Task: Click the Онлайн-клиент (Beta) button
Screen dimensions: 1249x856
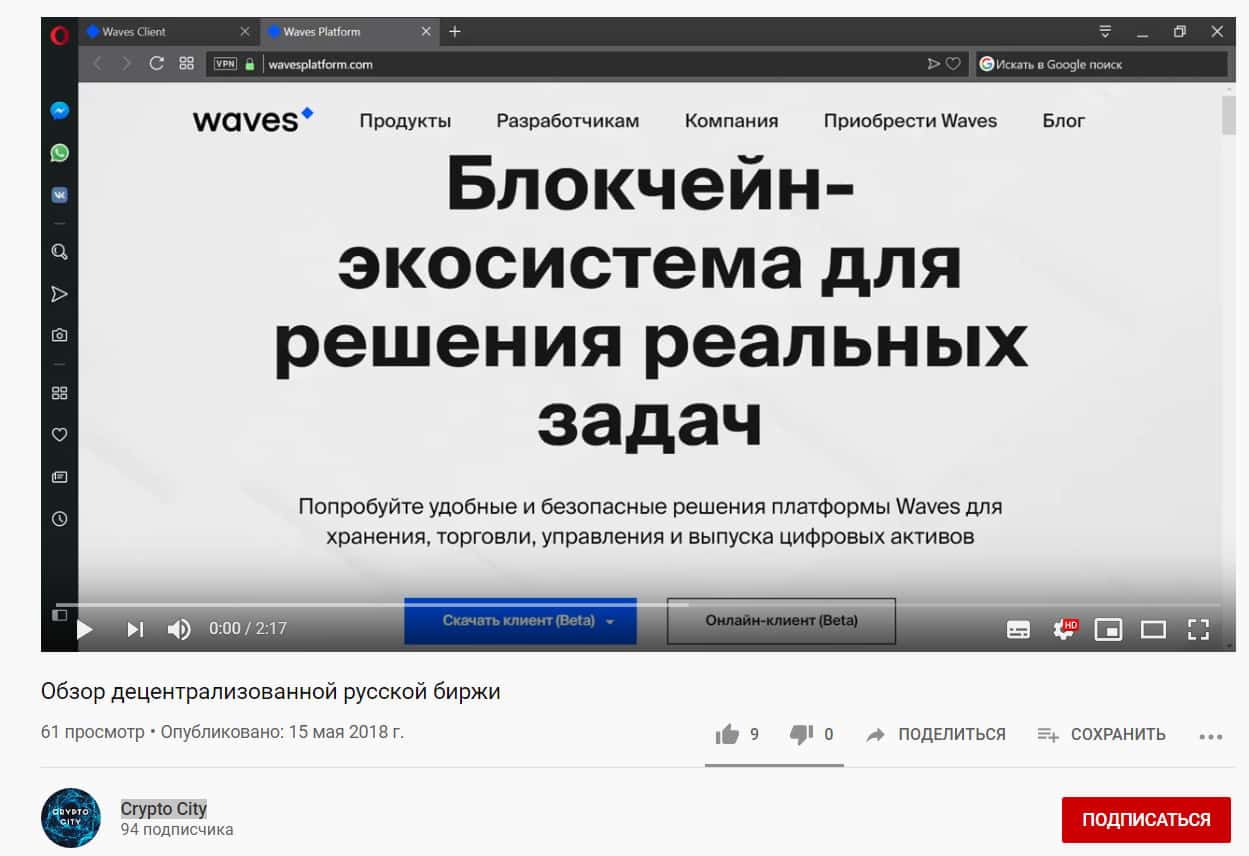Action: pyautogui.click(x=781, y=621)
